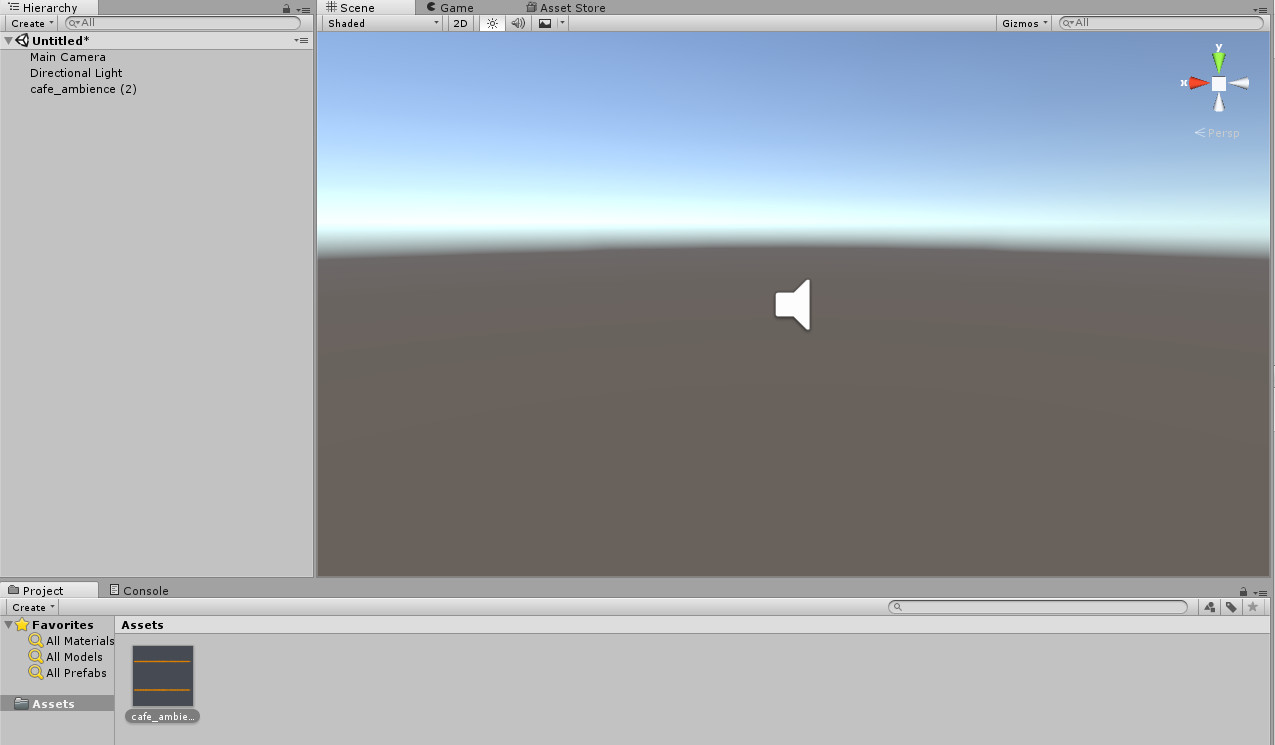Click the scene effects image icon
Screen dimensions: 1275x745
click(545, 23)
